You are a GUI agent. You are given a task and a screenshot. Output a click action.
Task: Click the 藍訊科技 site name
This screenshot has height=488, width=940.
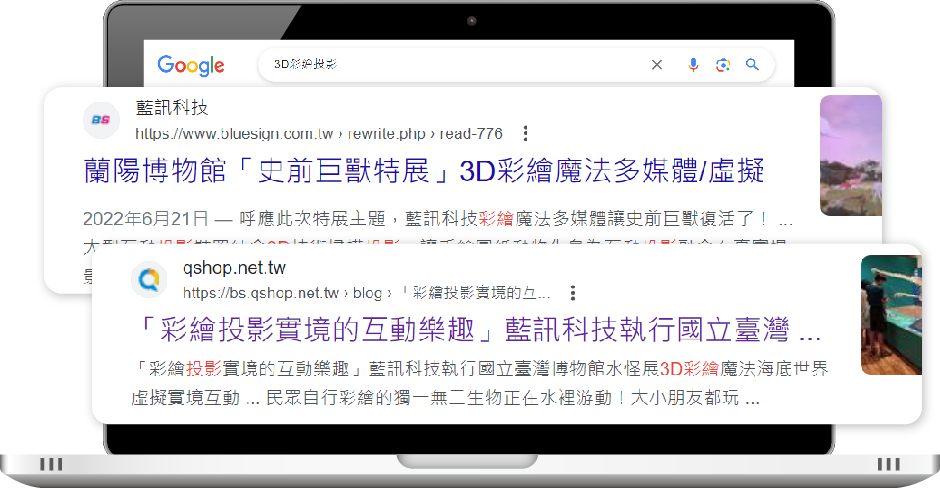click(x=171, y=107)
